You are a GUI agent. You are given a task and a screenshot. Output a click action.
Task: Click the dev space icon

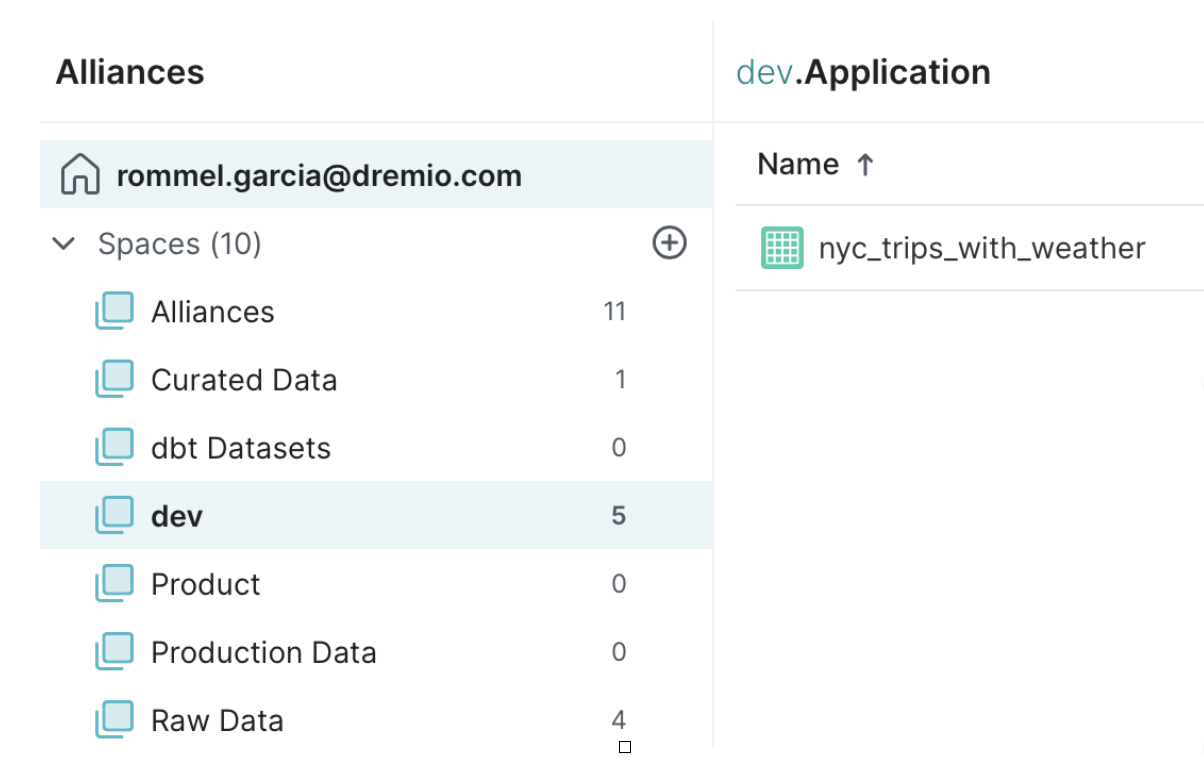click(114, 514)
